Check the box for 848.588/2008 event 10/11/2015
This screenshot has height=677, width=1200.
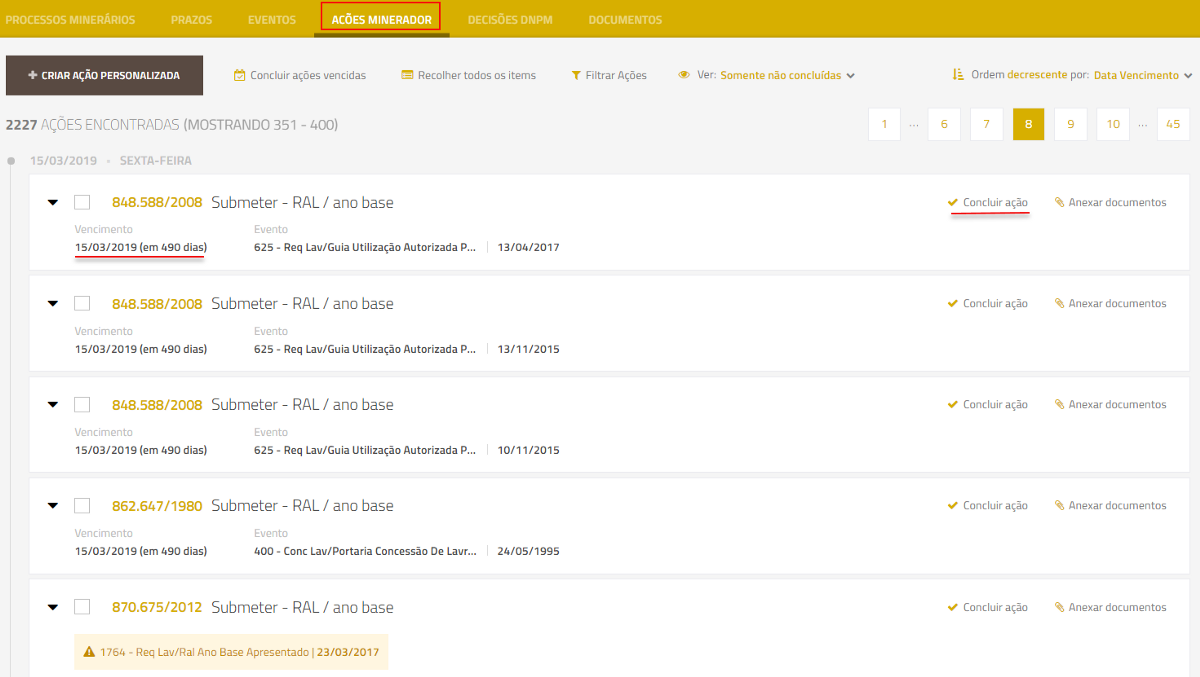(82, 404)
